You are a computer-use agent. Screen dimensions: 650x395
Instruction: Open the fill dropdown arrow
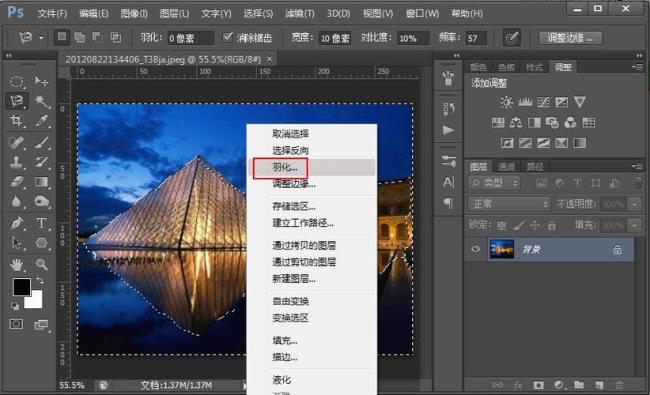(635, 226)
